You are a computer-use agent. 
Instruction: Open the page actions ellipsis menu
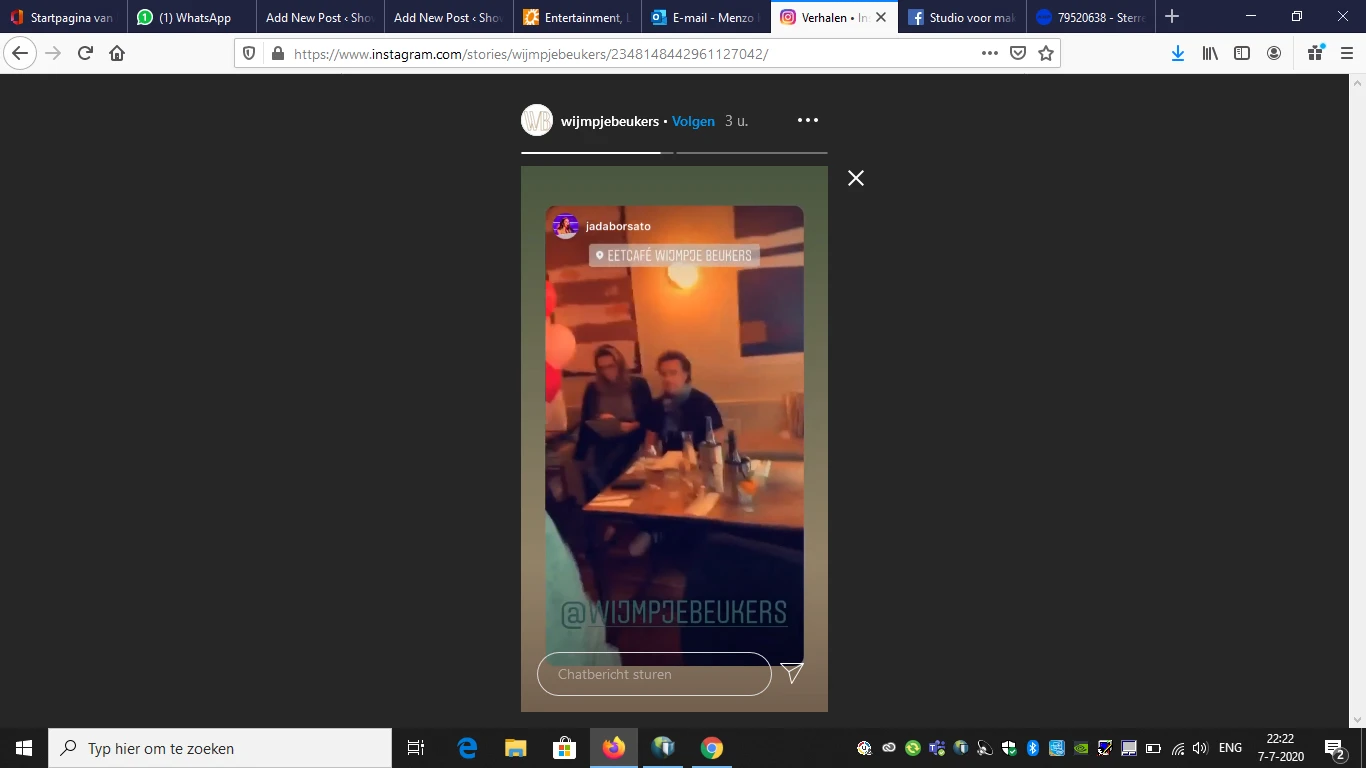coord(989,53)
